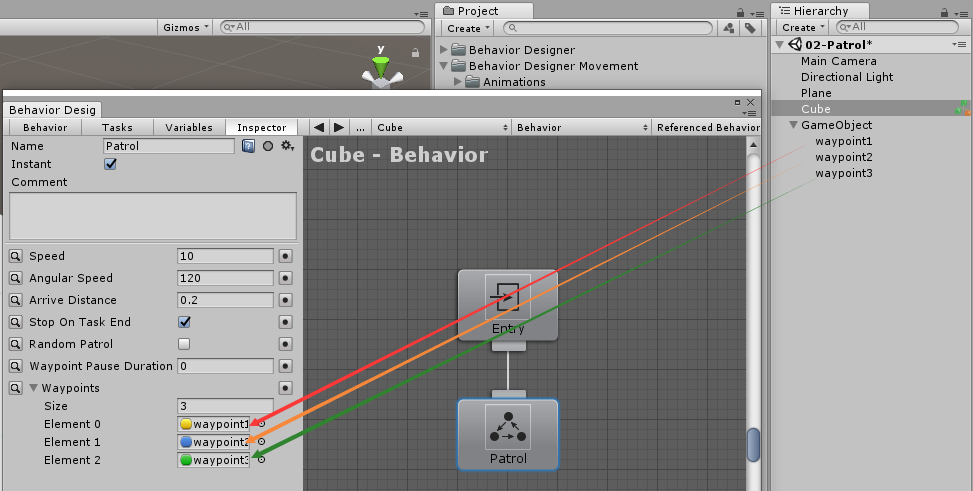Switch to the Tasks tab
The image size is (973, 491).
[x=117, y=127]
